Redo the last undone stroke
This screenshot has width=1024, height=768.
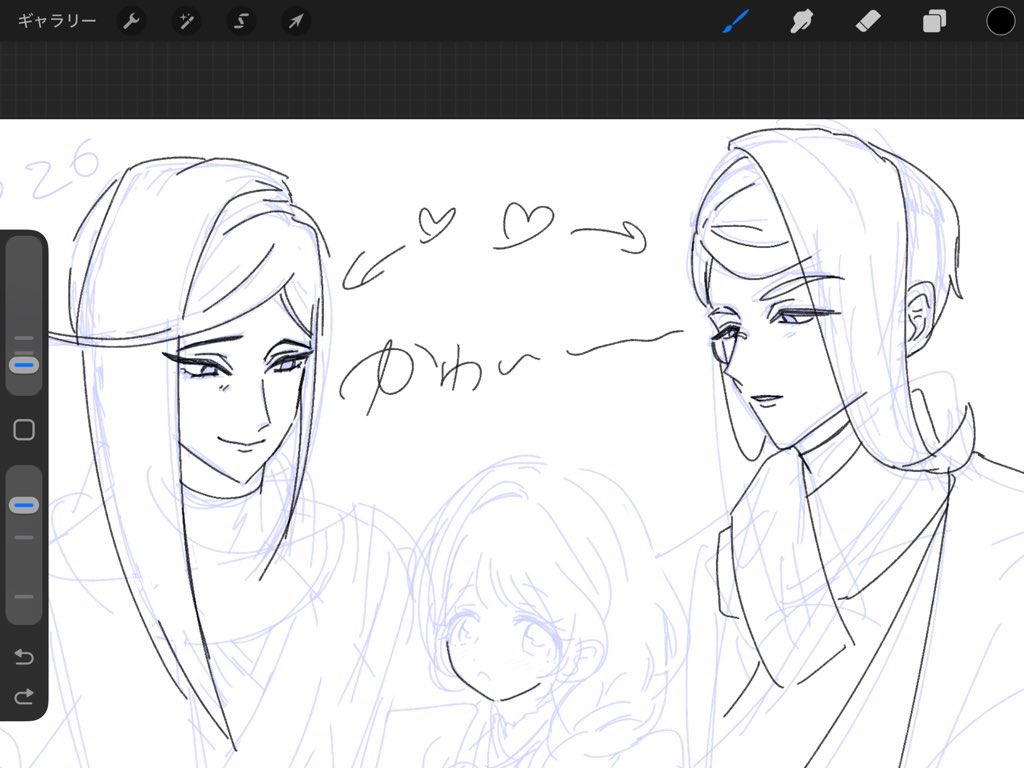click(x=24, y=696)
